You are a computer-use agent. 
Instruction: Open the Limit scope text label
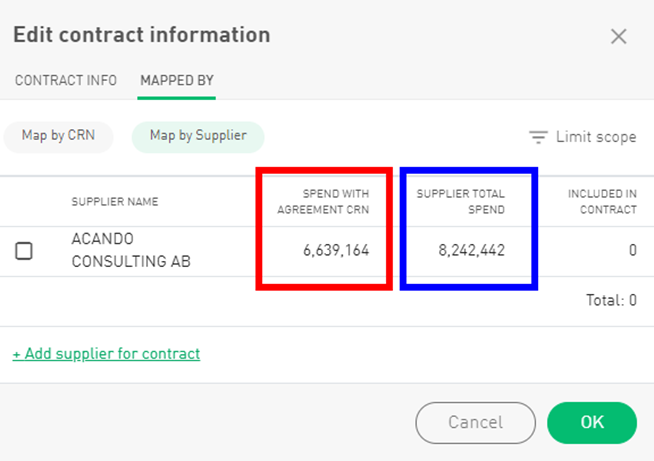(596, 137)
